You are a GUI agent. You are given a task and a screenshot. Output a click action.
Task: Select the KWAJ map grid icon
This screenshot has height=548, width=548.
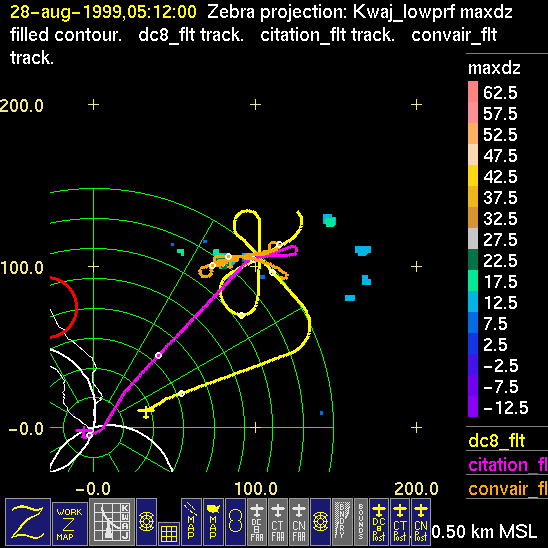(112, 522)
